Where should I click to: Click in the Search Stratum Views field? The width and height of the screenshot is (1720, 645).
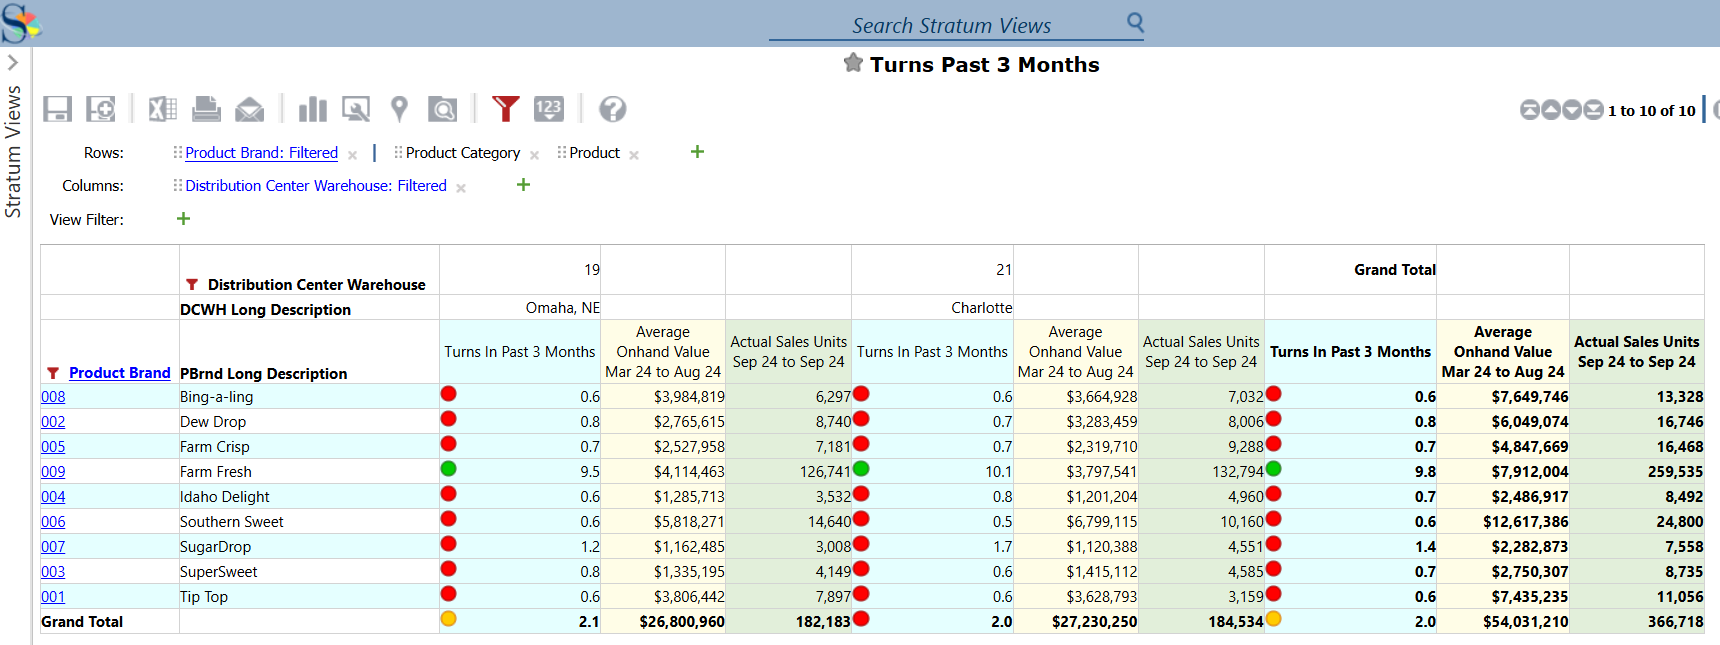point(950,26)
